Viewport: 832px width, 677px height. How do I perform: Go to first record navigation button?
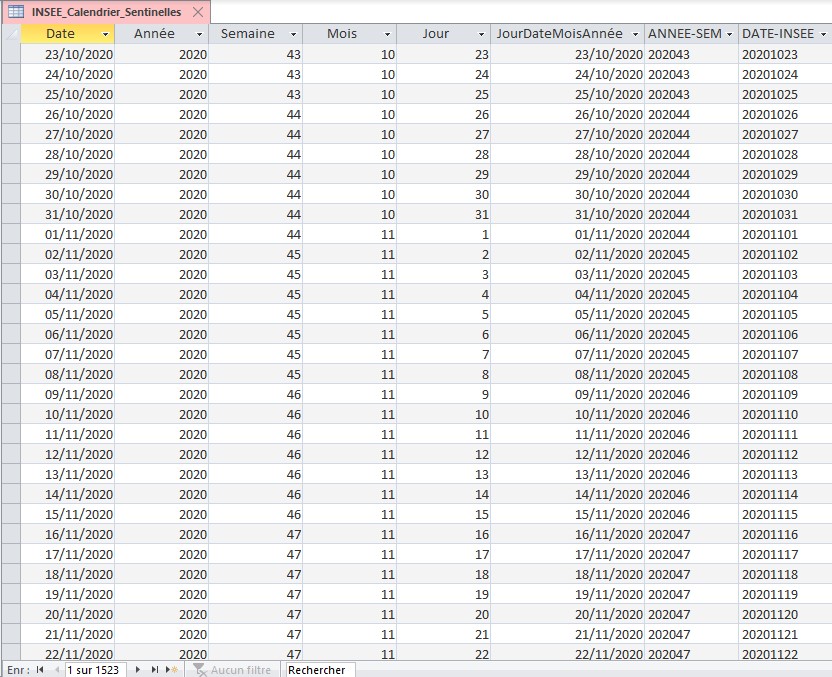40,670
